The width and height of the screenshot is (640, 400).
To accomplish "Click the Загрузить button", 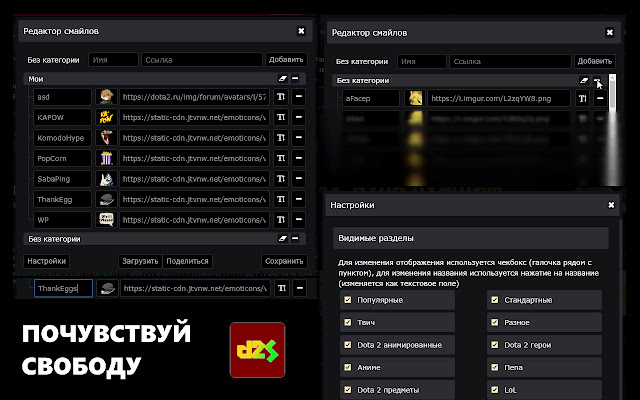I will click(140, 261).
